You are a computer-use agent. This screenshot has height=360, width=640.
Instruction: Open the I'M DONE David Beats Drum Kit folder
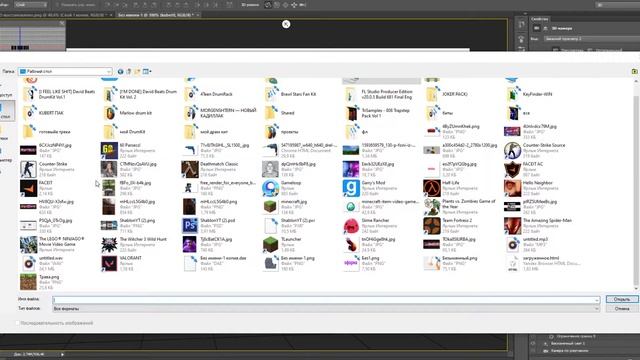[140, 94]
